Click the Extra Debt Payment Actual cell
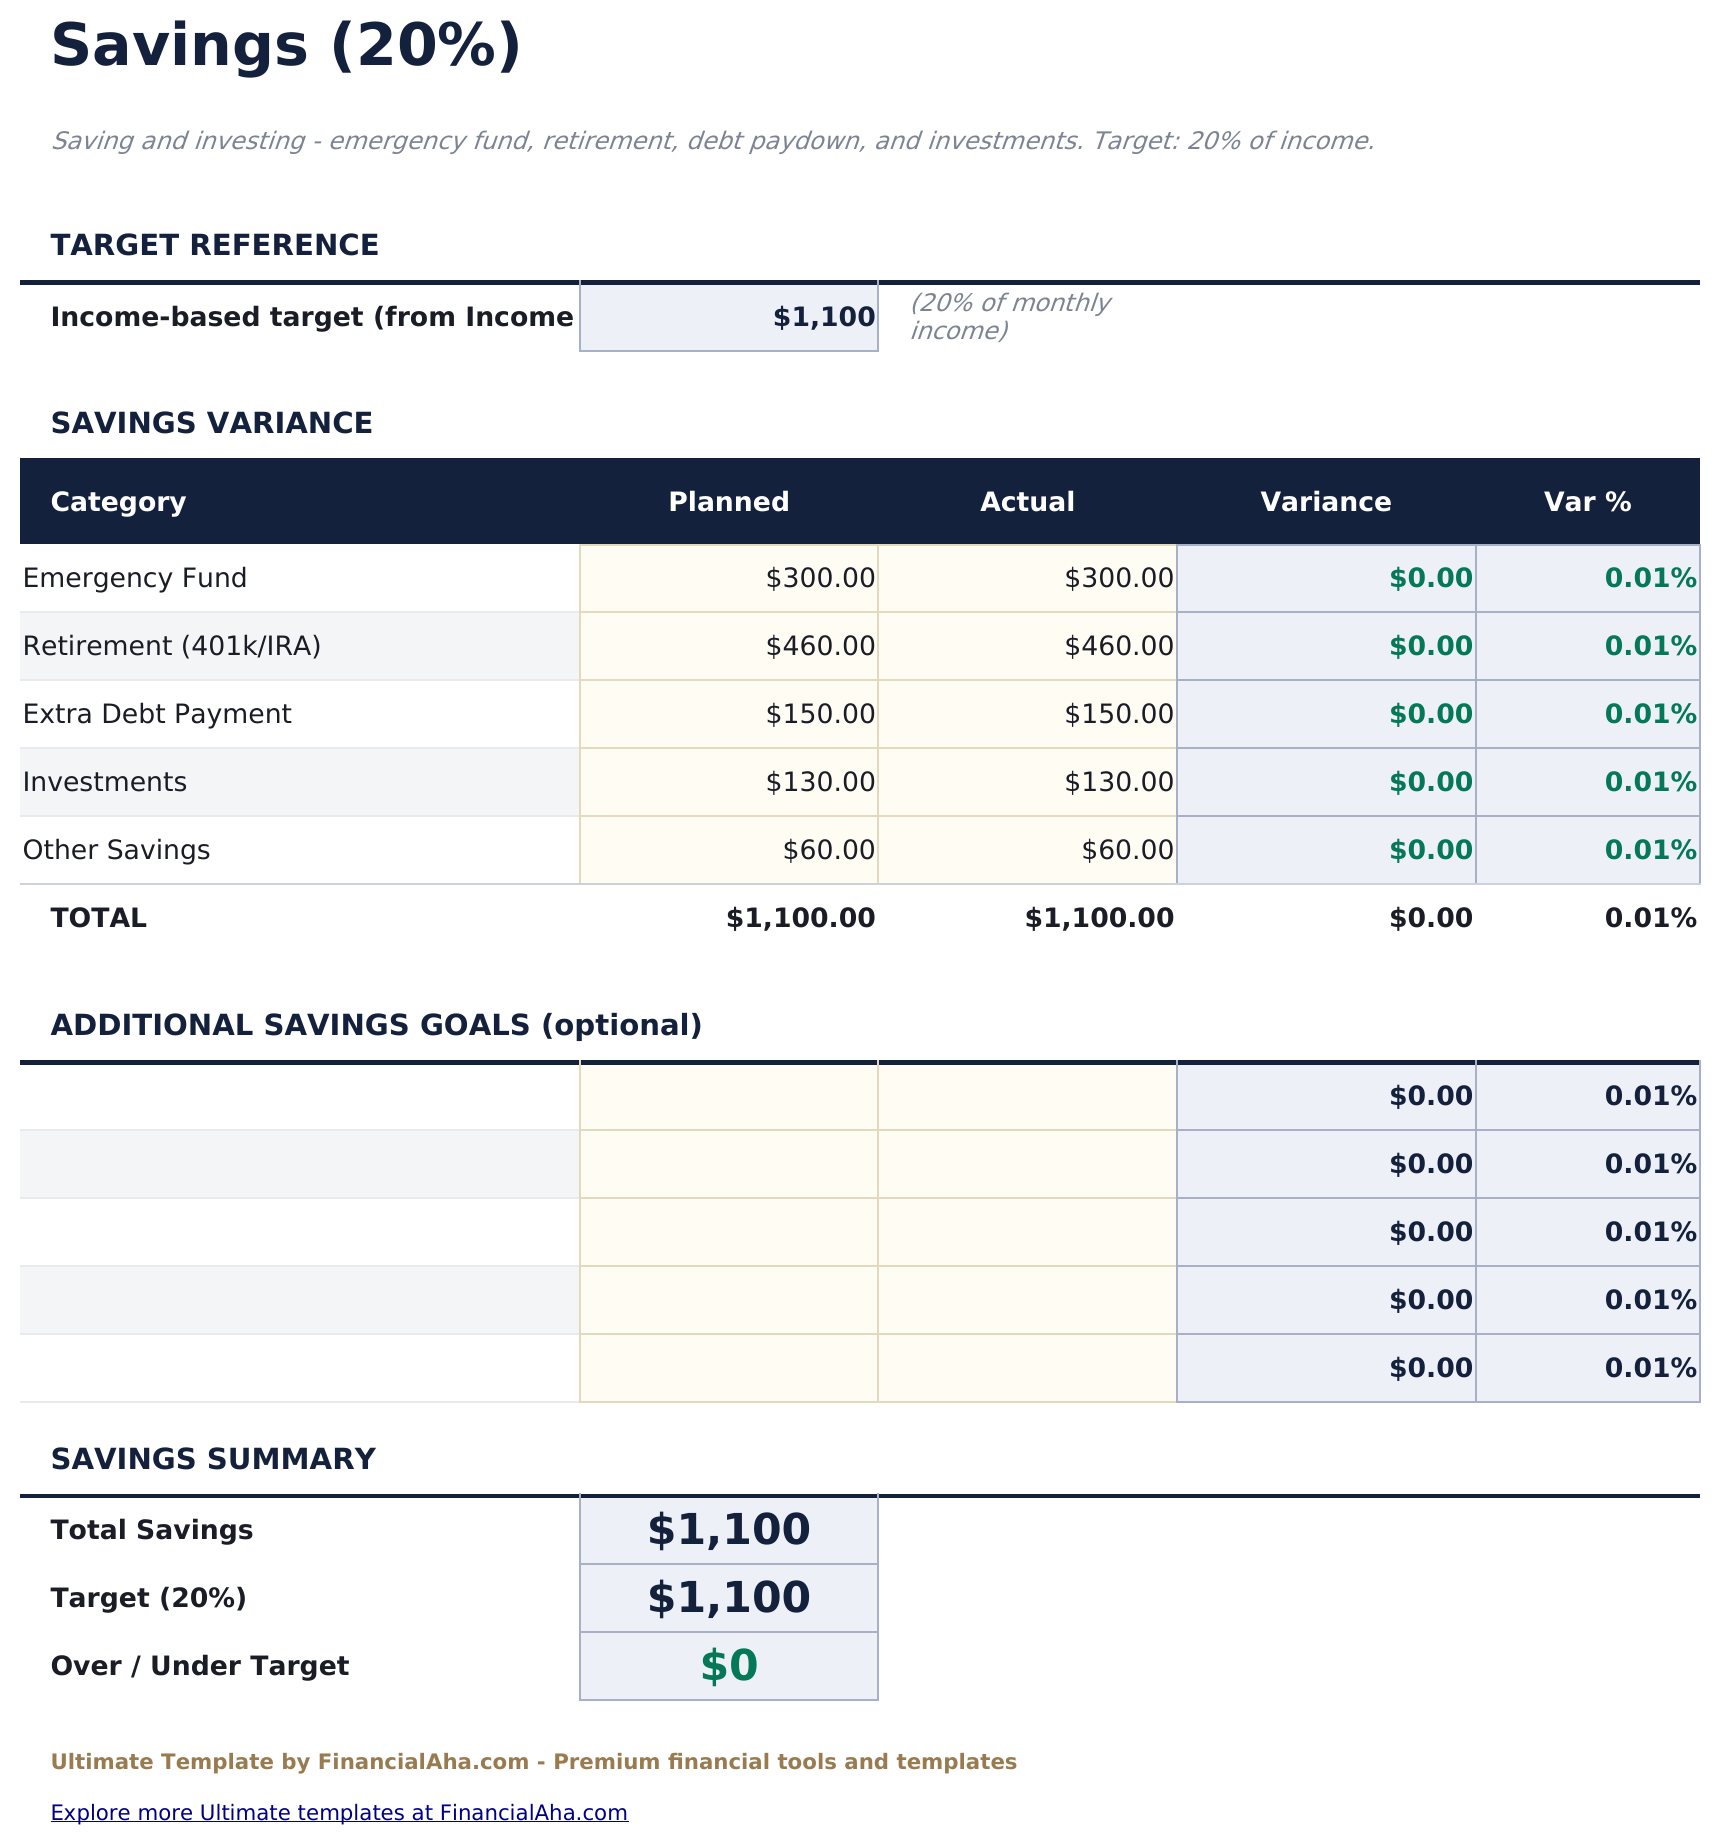 pyautogui.click(x=1026, y=713)
